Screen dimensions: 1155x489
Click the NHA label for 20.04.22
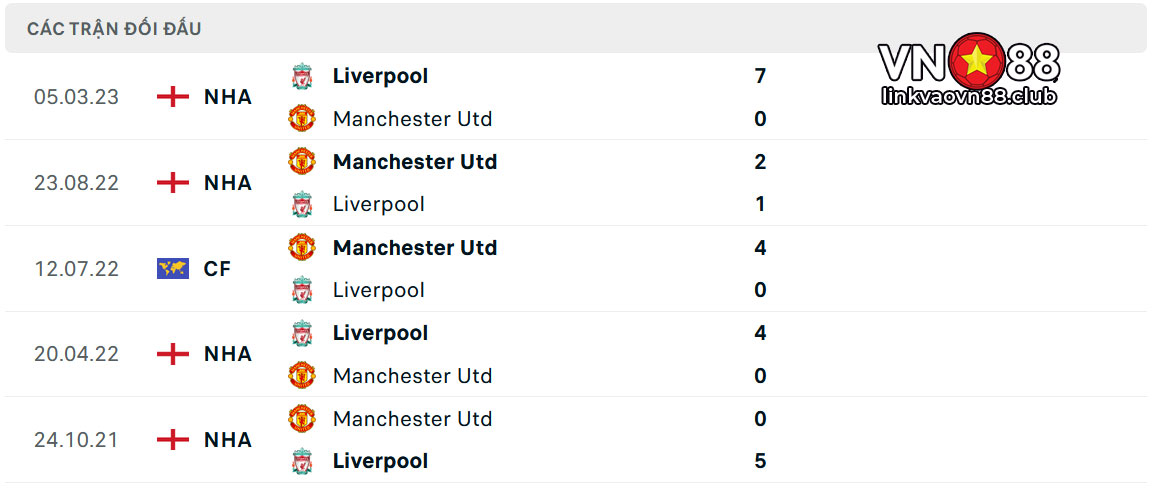tap(228, 354)
